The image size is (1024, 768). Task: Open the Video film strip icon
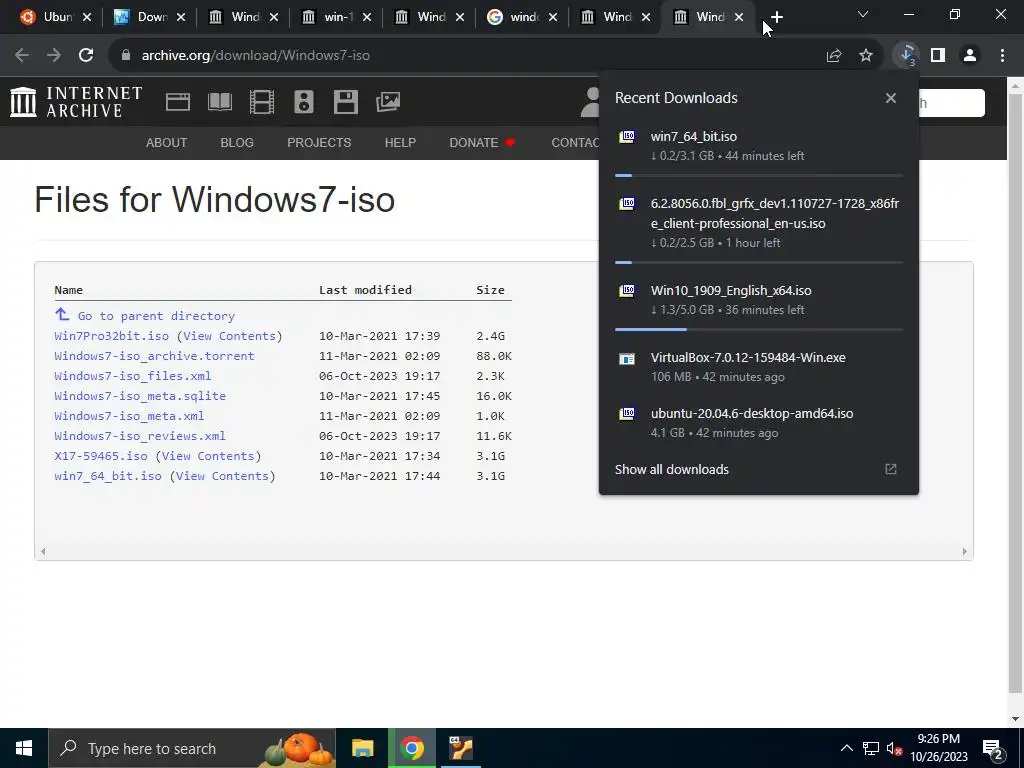262,102
